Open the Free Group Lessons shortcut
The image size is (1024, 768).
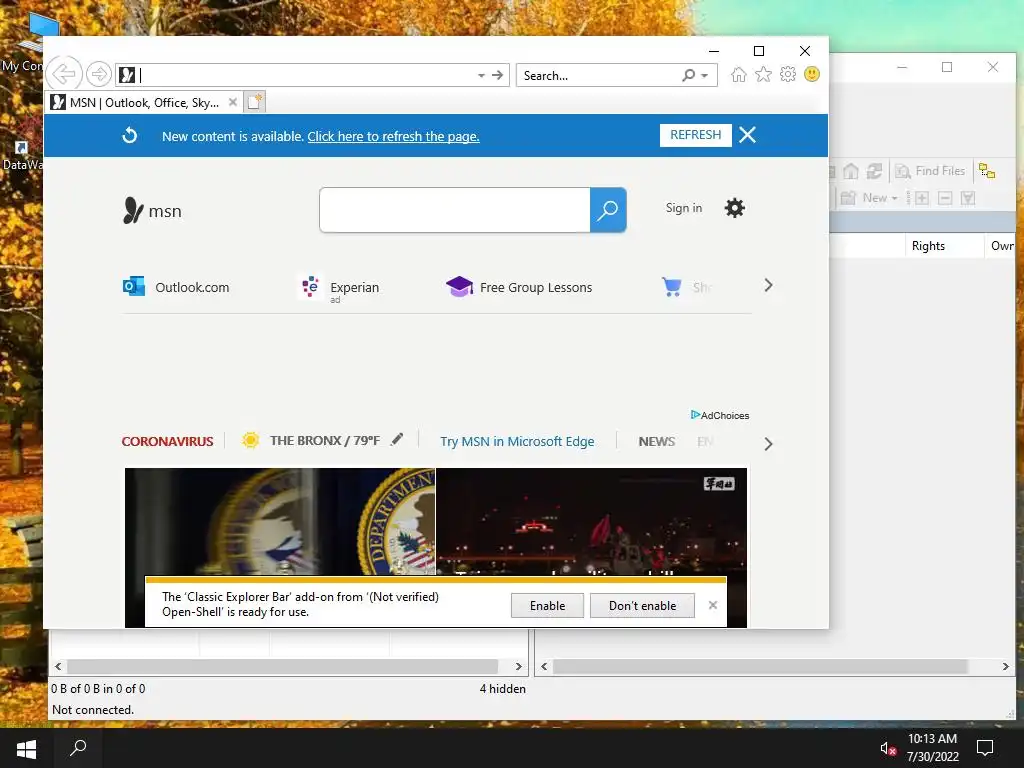pyautogui.click(x=519, y=287)
